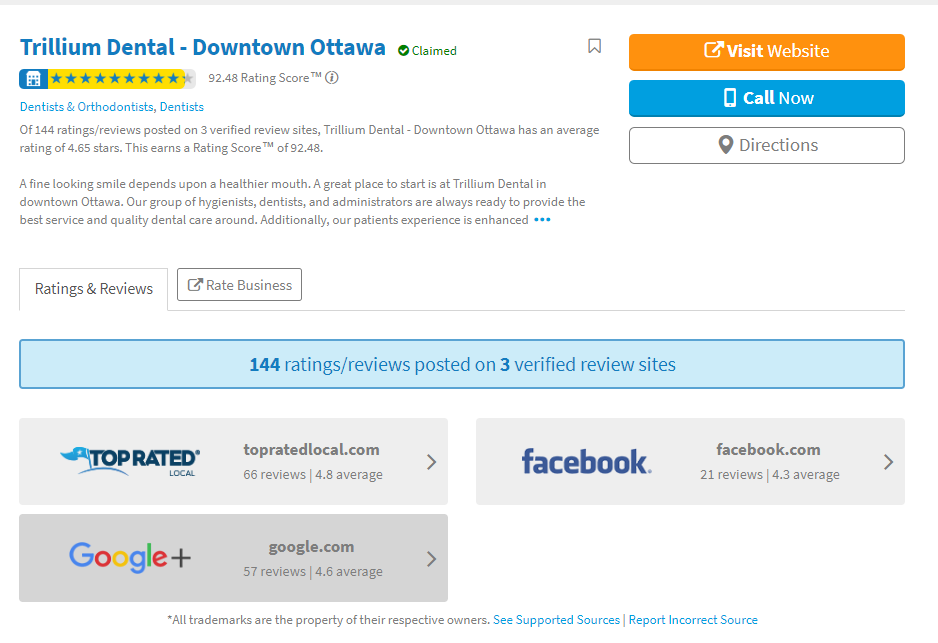Click the Call Now blue button
Image resolution: width=938 pixels, height=643 pixels.
coord(766,98)
